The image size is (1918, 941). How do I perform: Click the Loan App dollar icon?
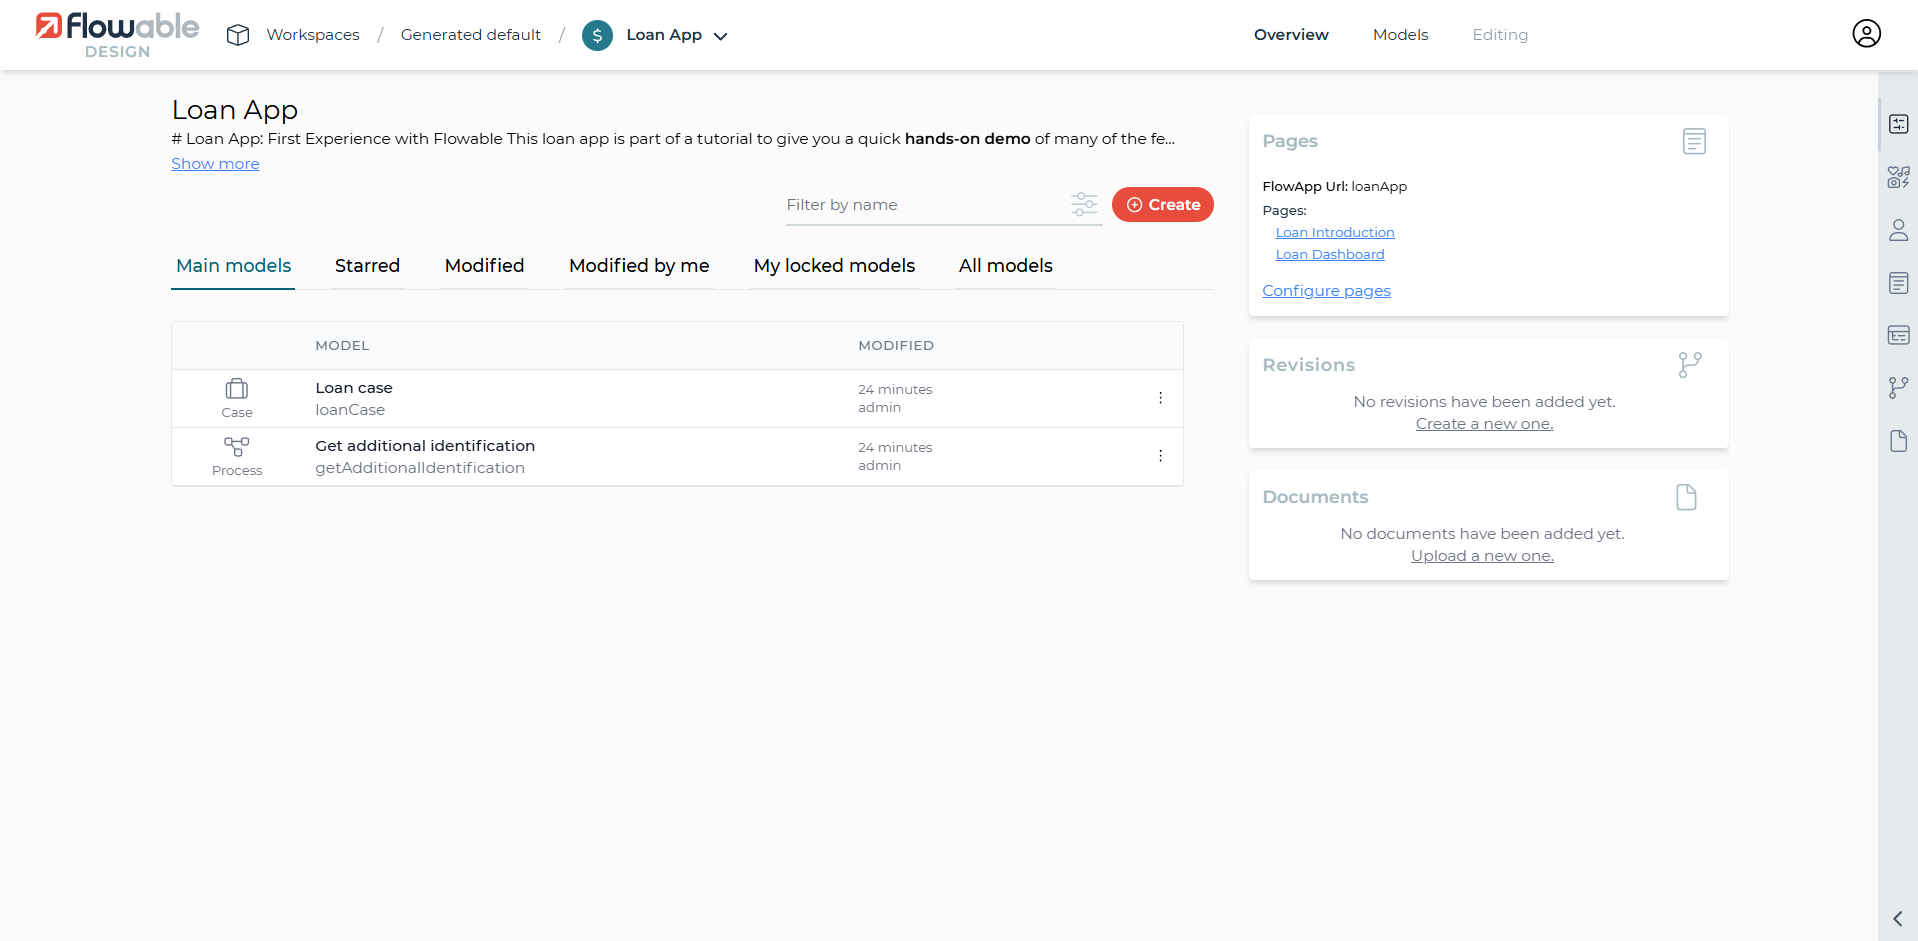(597, 36)
